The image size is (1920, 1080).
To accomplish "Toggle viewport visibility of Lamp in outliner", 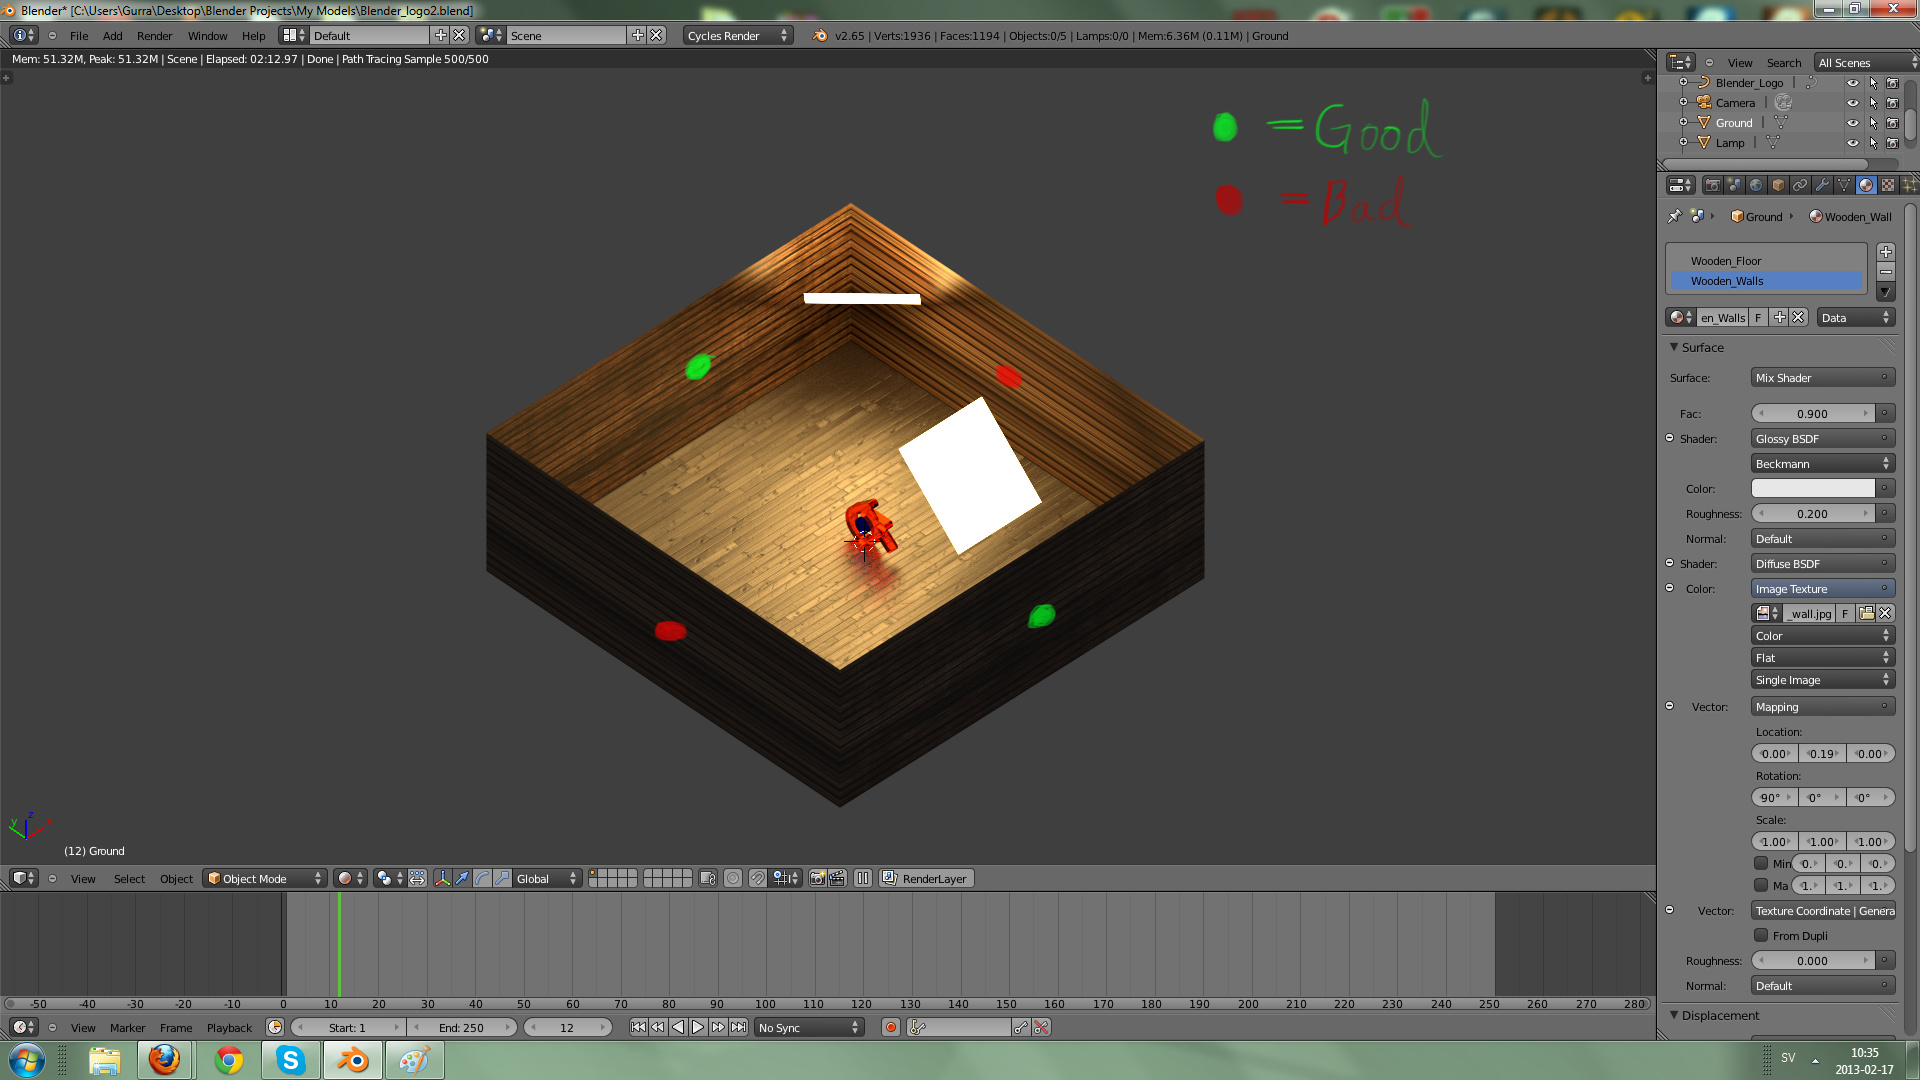I will [x=1852, y=143].
